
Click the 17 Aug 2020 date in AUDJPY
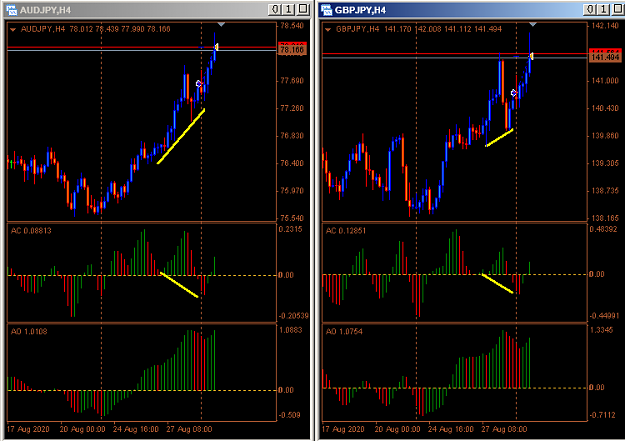coord(28,429)
